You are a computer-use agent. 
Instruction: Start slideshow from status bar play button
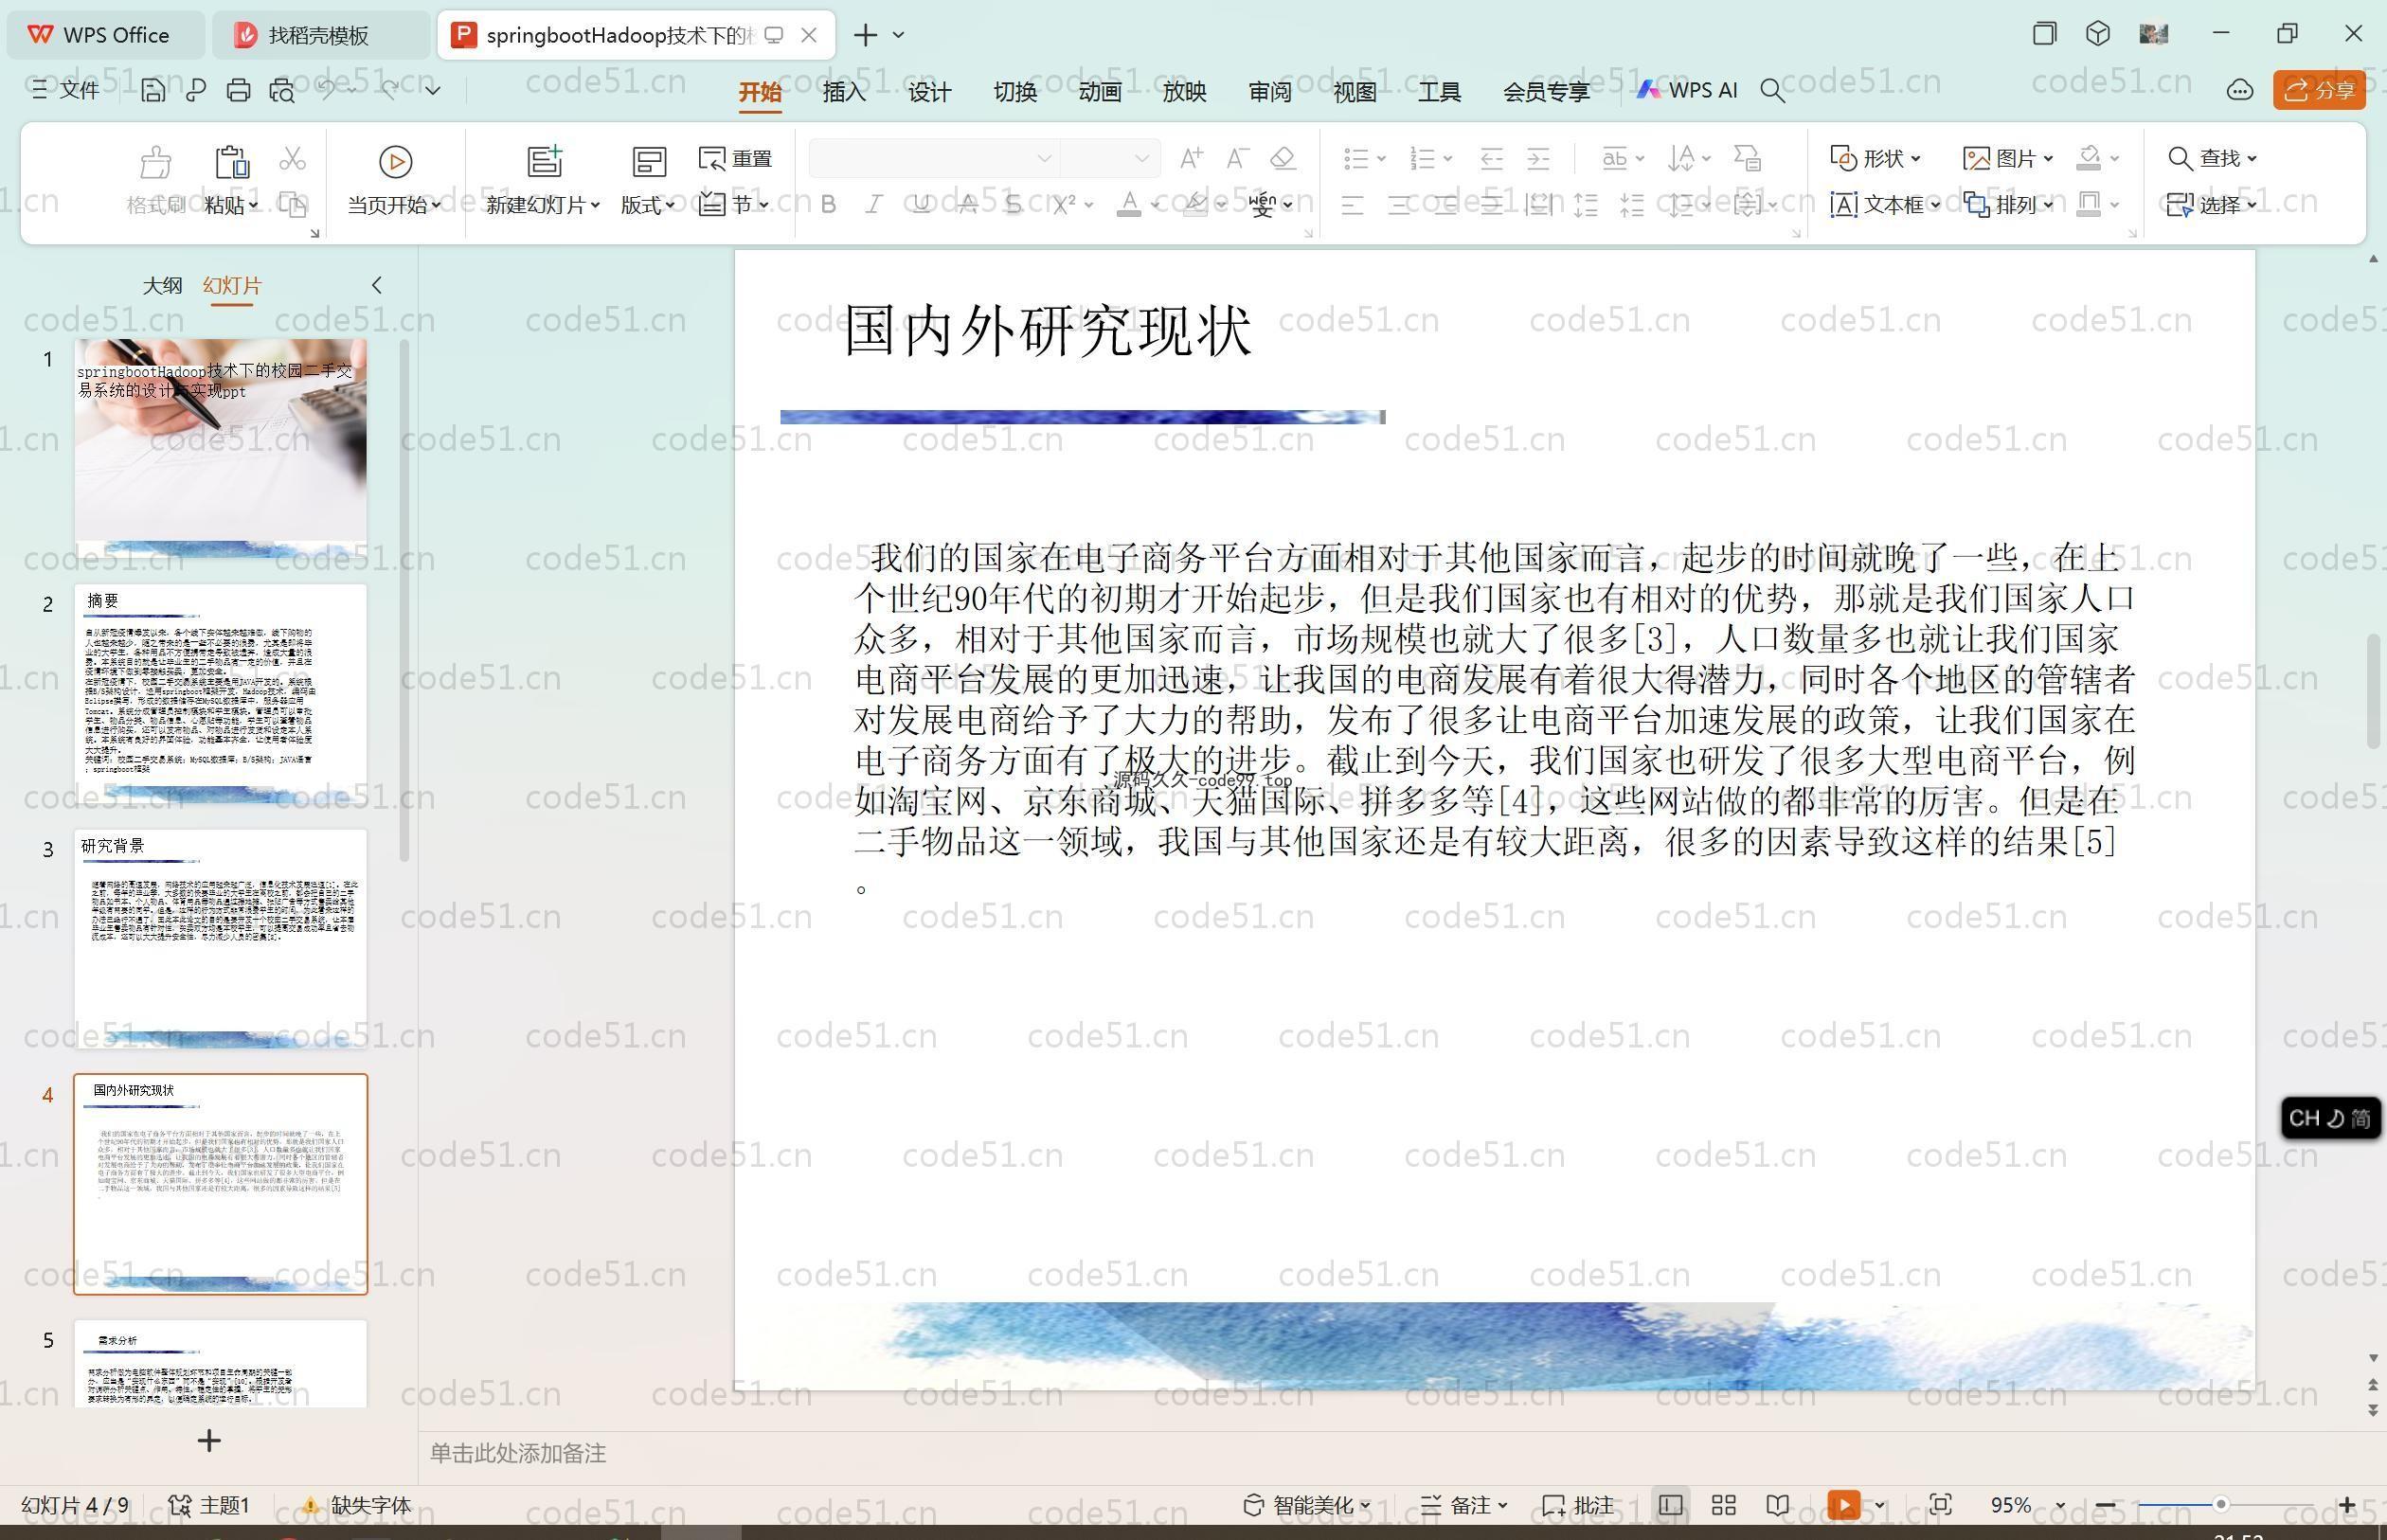point(1843,1505)
